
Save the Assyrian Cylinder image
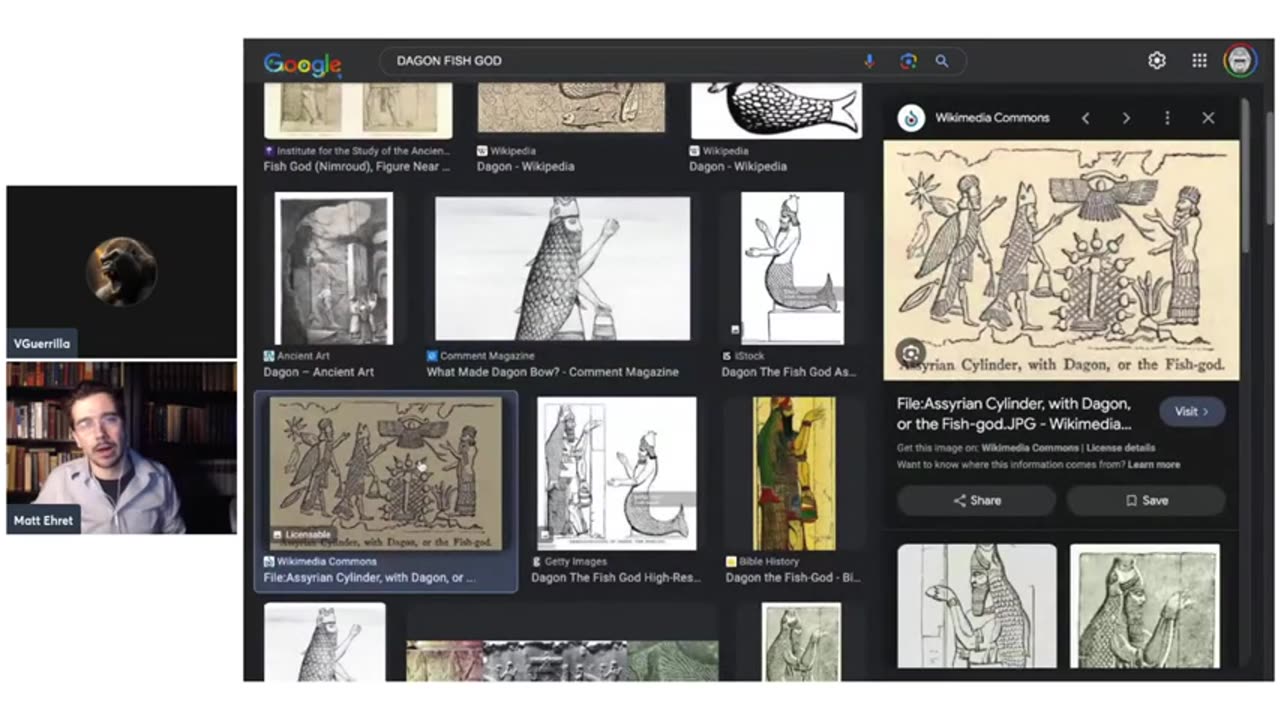tap(1146, 500)
